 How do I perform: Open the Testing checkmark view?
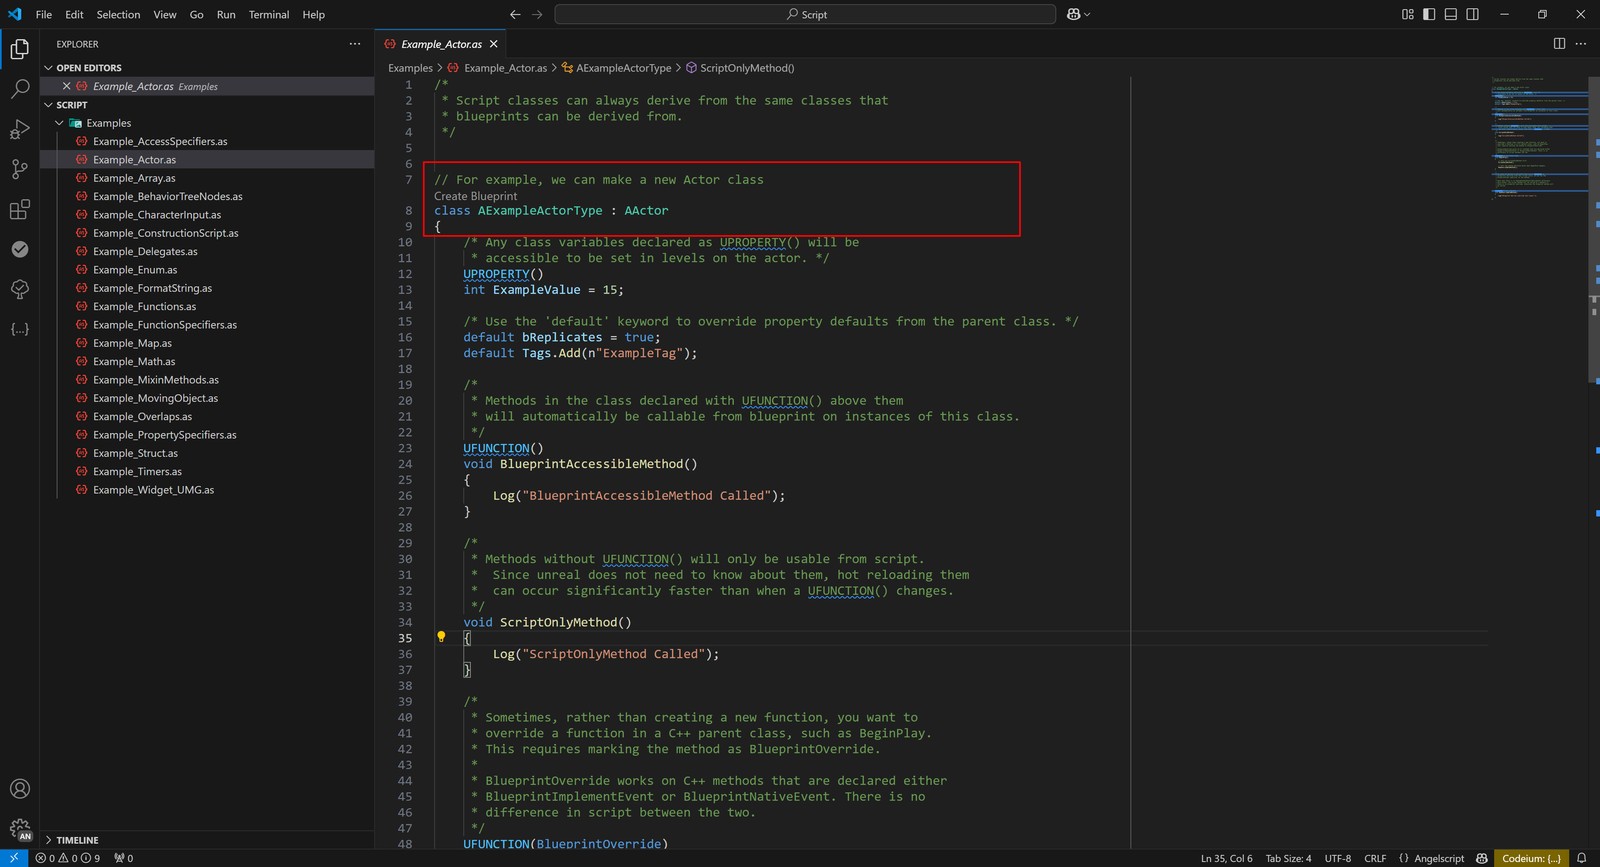click(x=19, y=249)
